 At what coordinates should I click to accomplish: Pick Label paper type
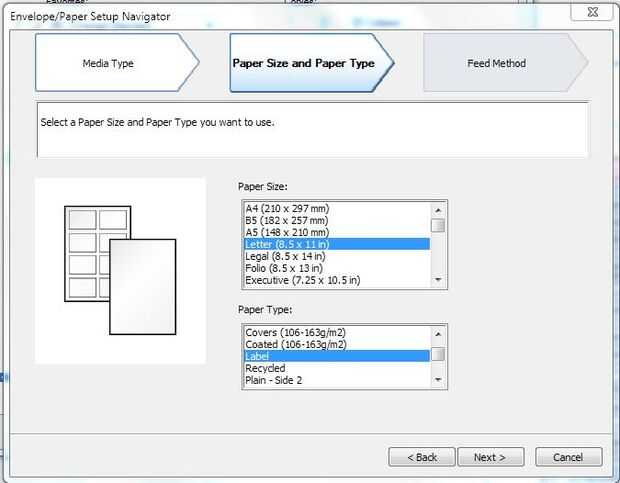click(337, 356)
